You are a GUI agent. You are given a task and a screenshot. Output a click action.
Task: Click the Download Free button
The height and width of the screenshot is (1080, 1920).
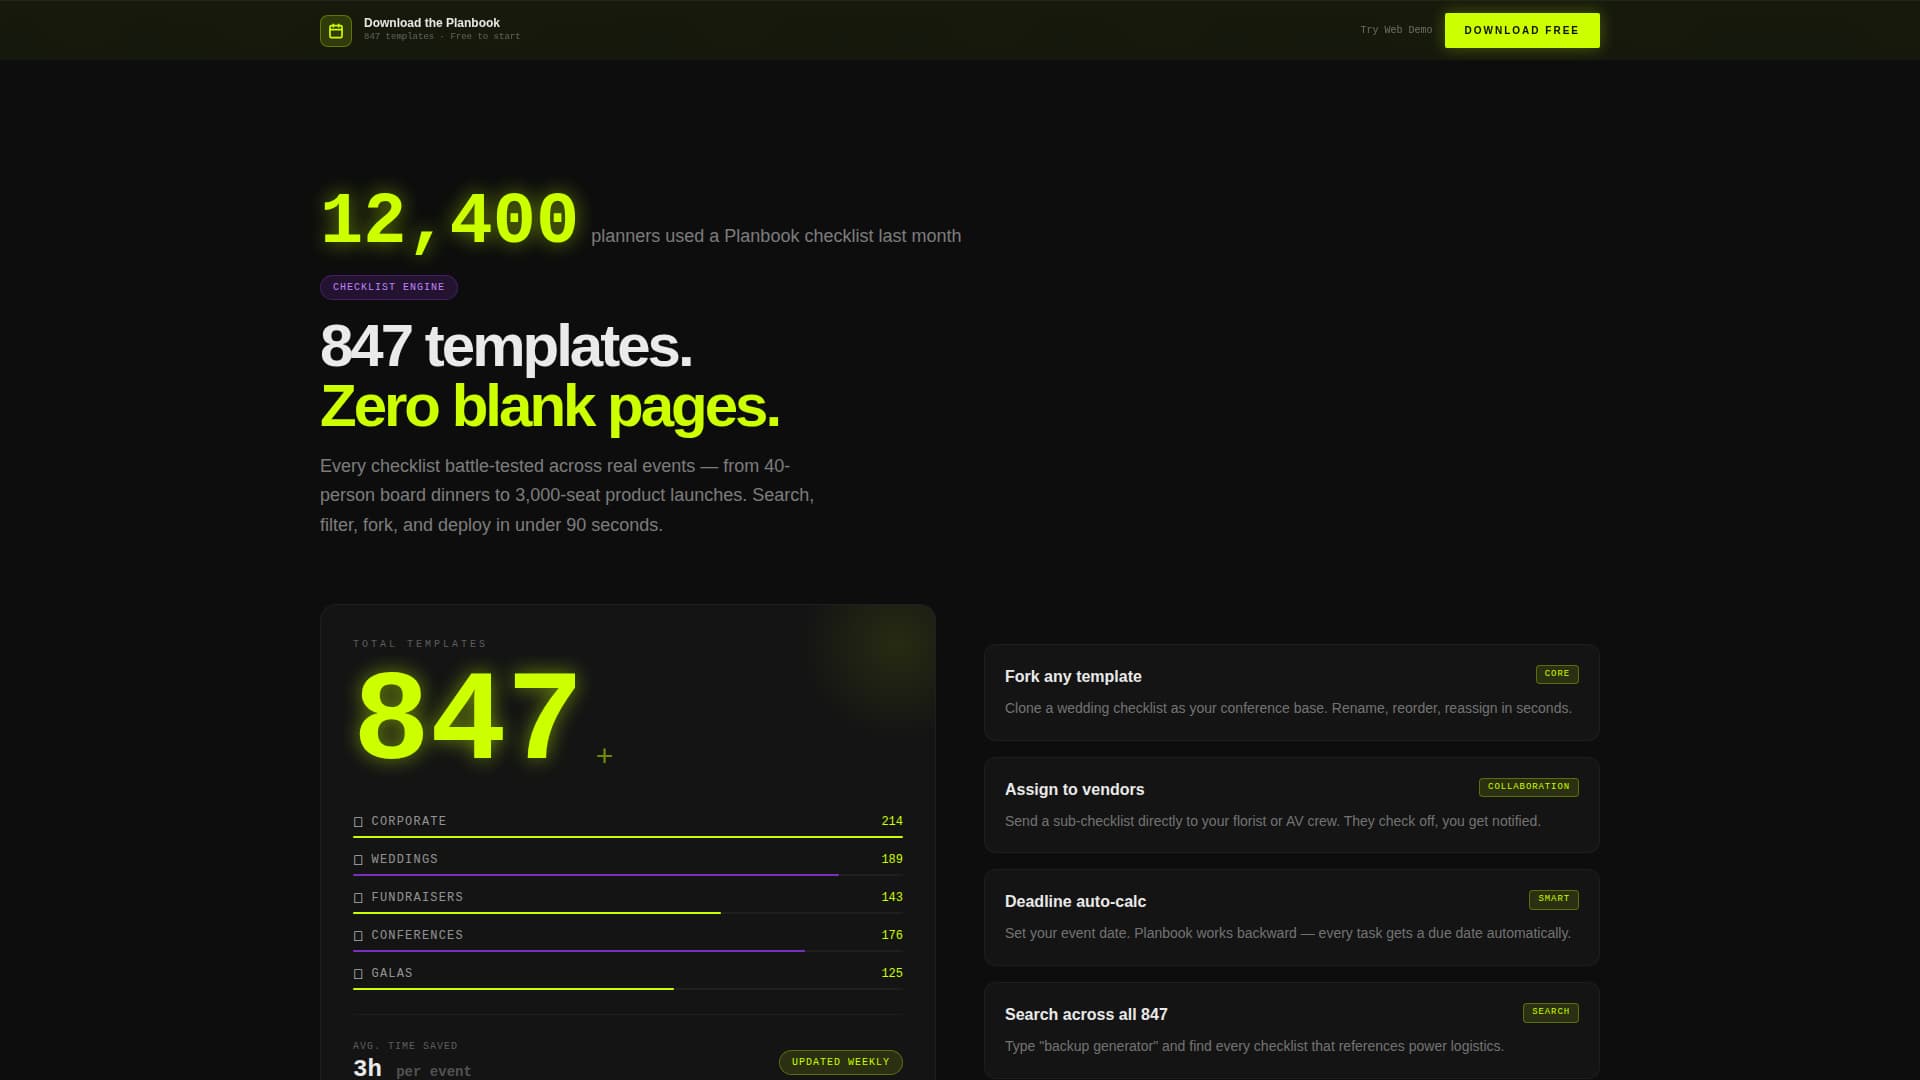pyautogui.click(x=1522, y=30)
